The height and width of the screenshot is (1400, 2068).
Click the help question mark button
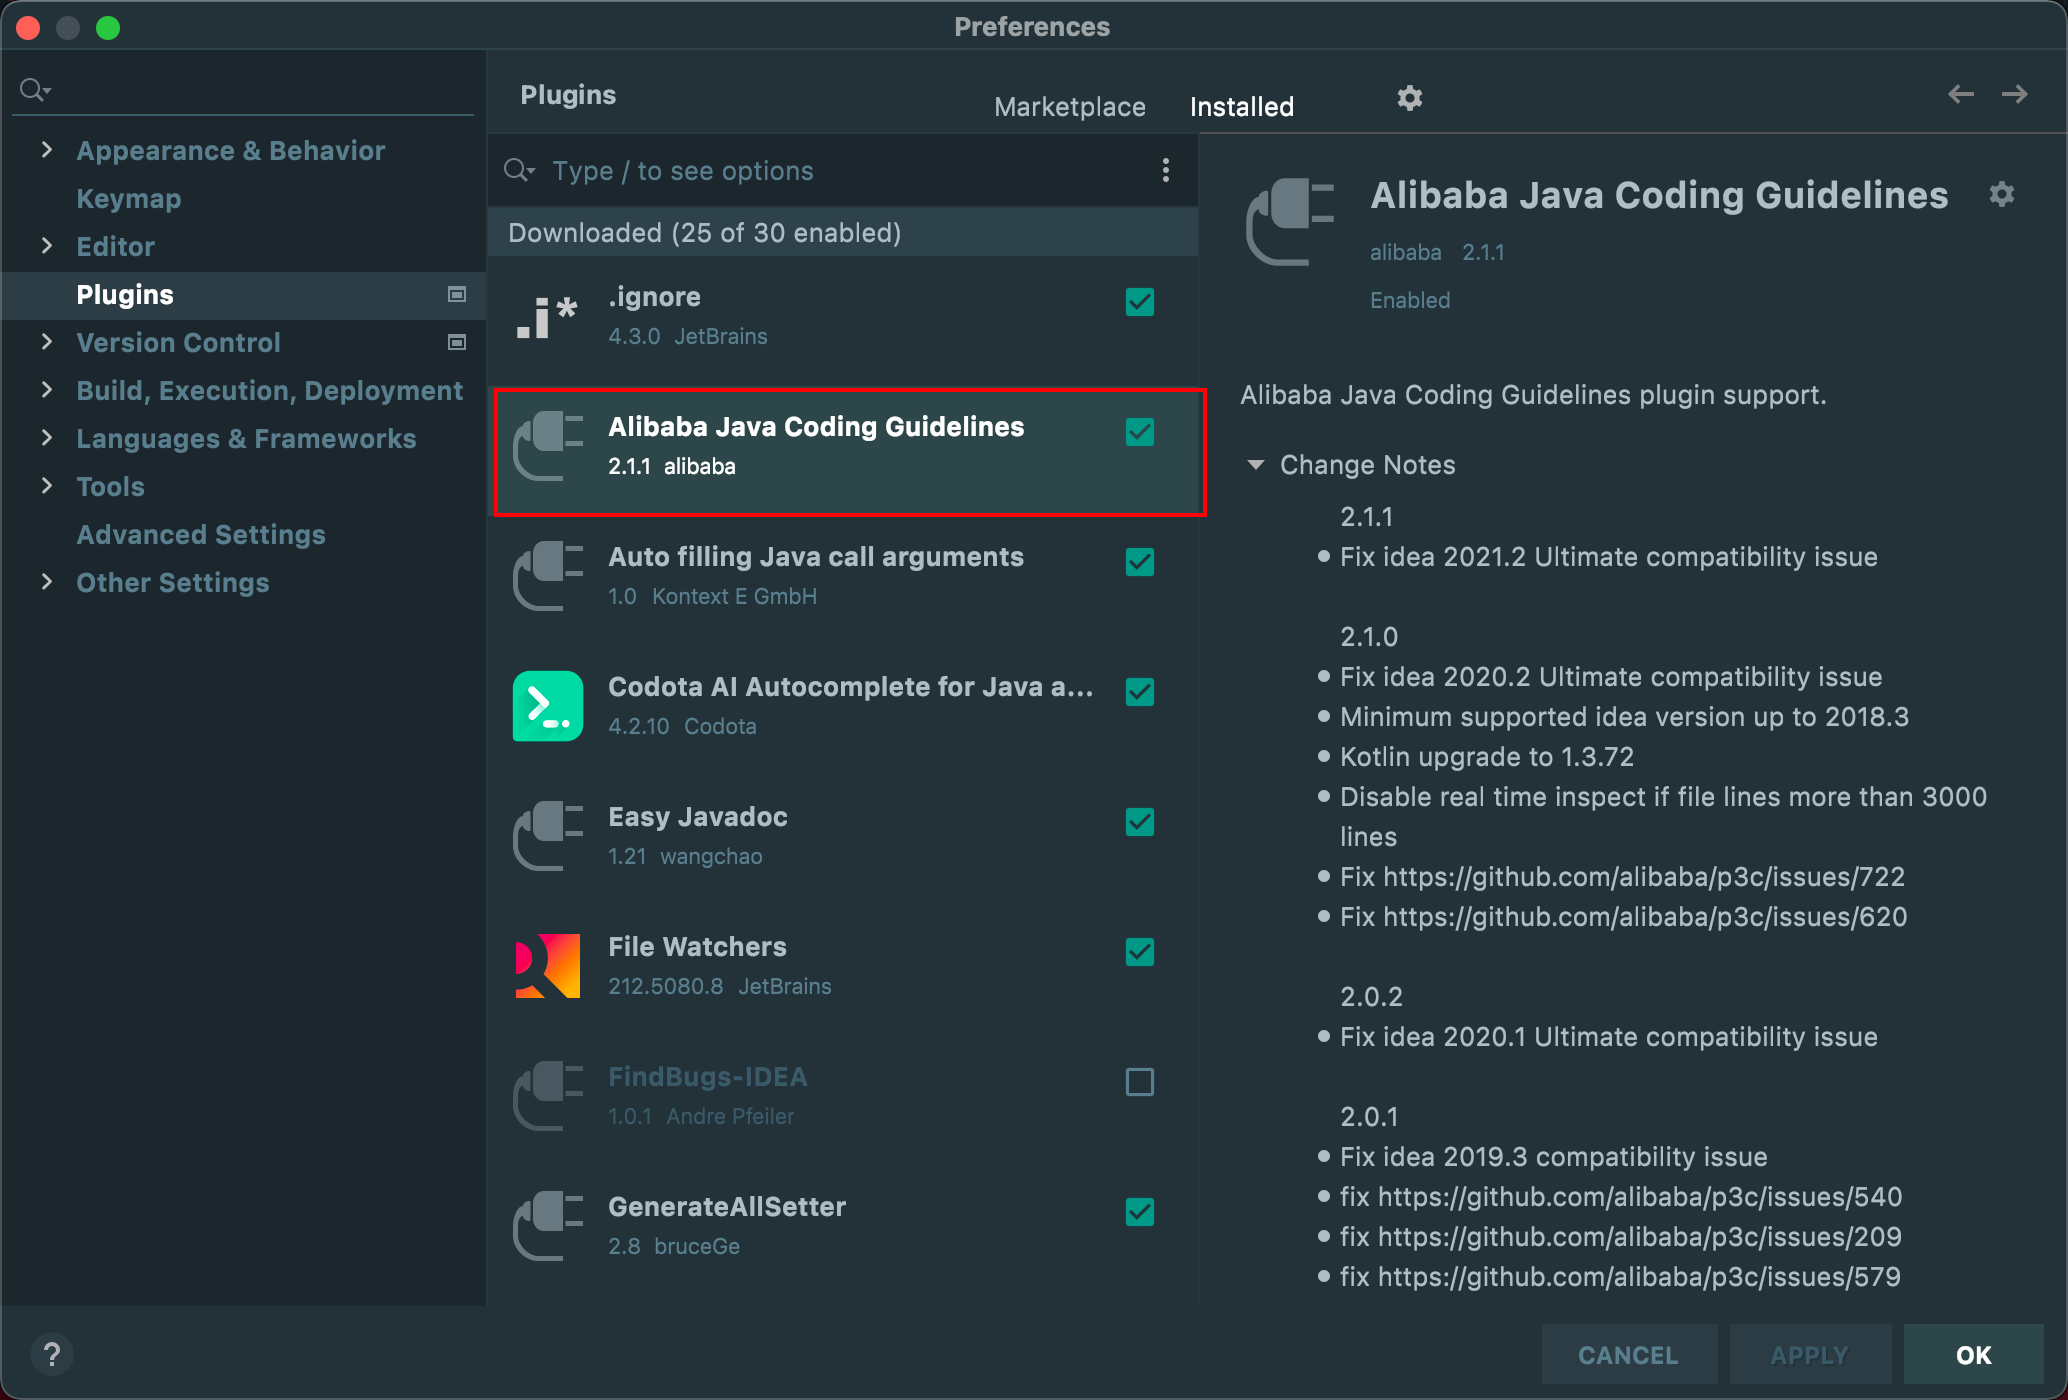52,1355
